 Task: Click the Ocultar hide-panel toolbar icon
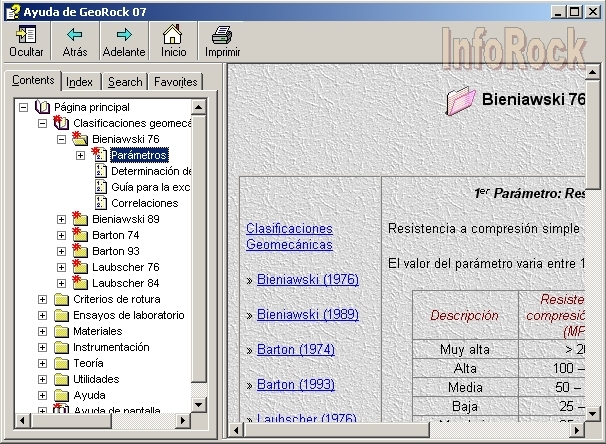point(25,35)
